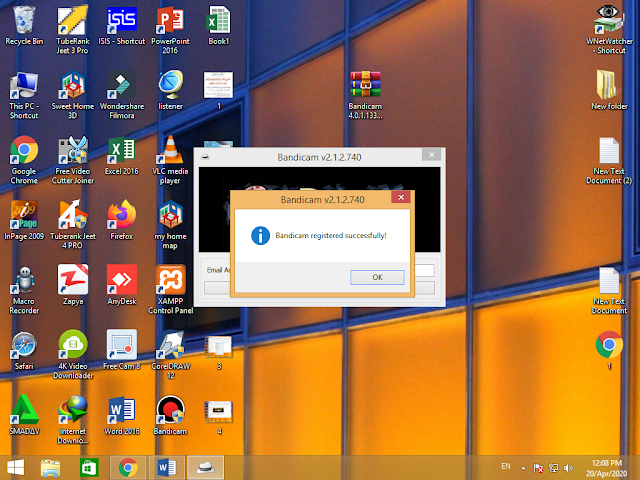This screenshot has width=640, height=480.
Task: Click the taskbar clock and date
Action: (607, 468)
